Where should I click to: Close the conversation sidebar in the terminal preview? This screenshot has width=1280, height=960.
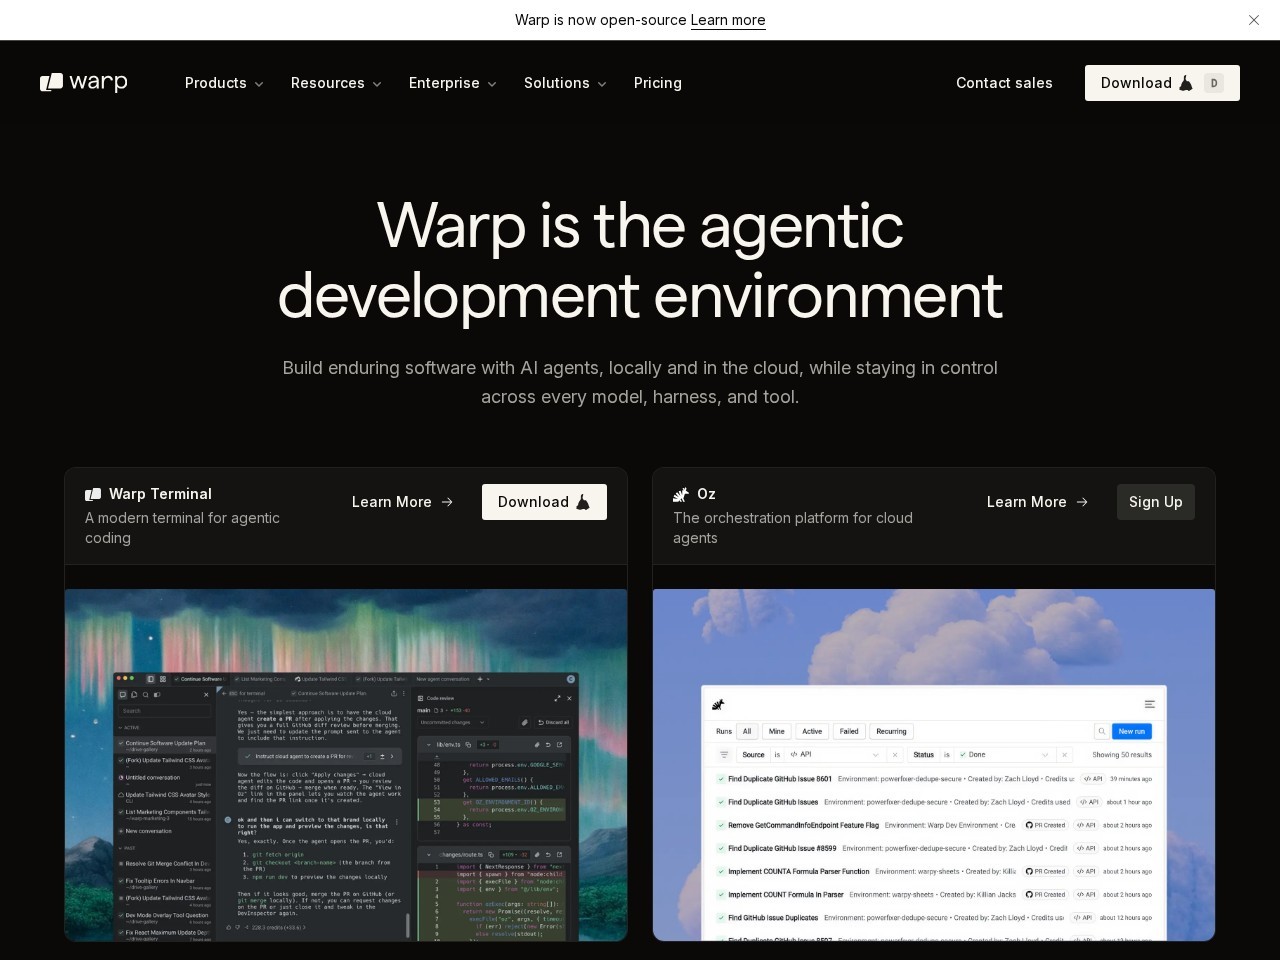[x=207, y=694]
